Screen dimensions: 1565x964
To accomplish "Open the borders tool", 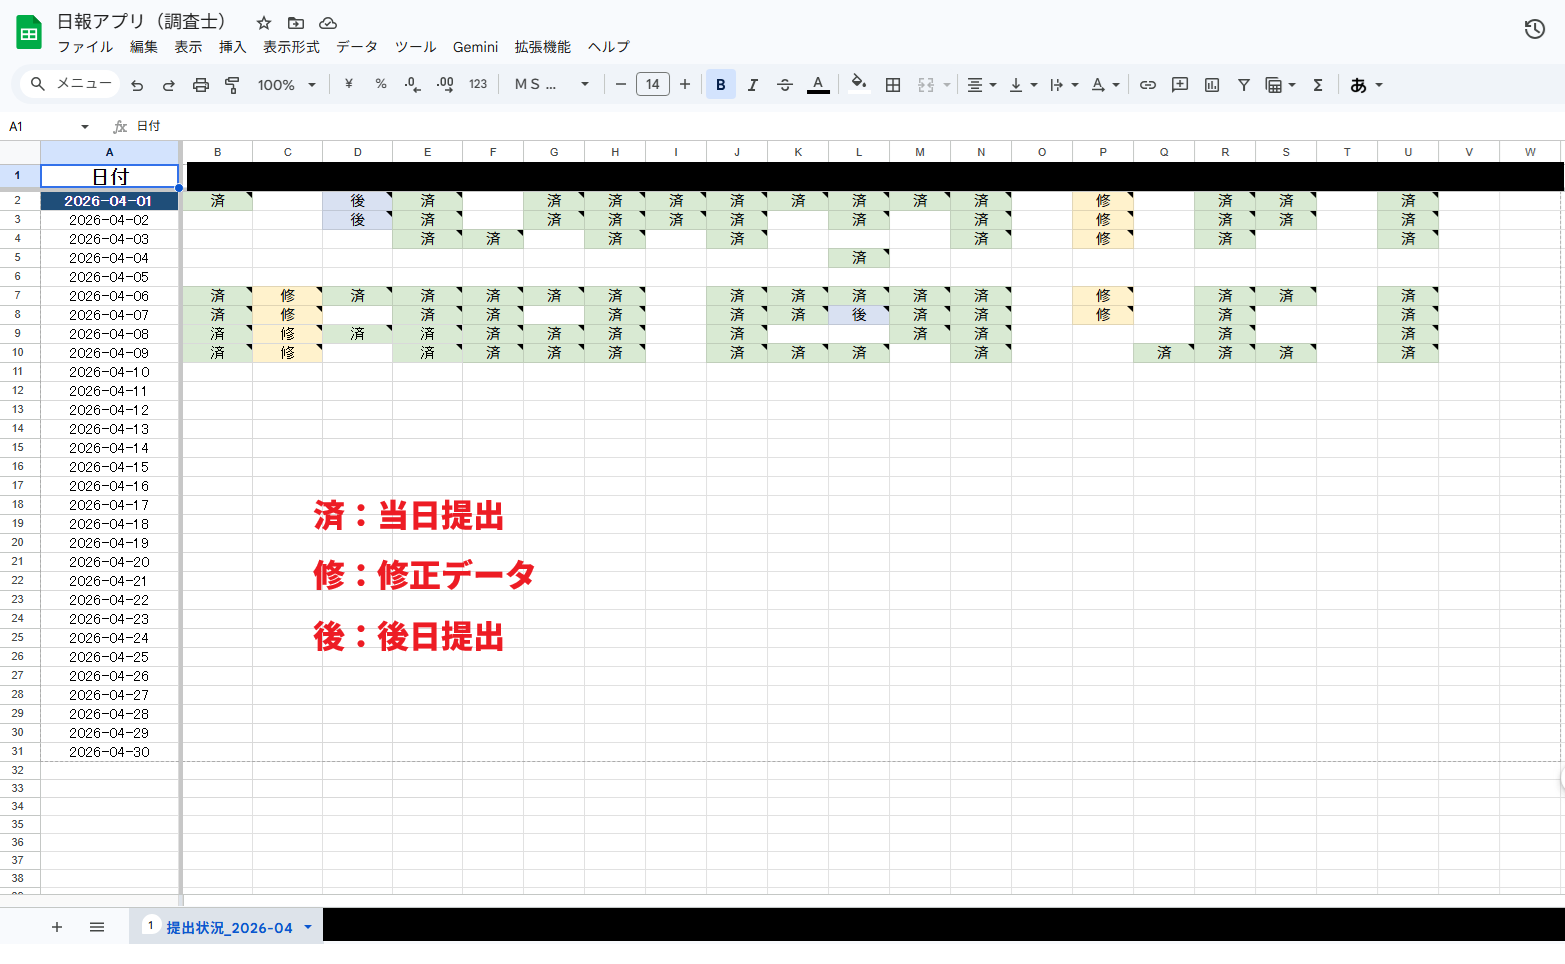I will pos(893,85).
